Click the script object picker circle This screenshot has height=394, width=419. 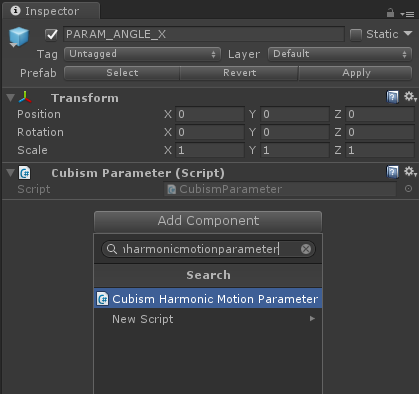tap(408, 189)
